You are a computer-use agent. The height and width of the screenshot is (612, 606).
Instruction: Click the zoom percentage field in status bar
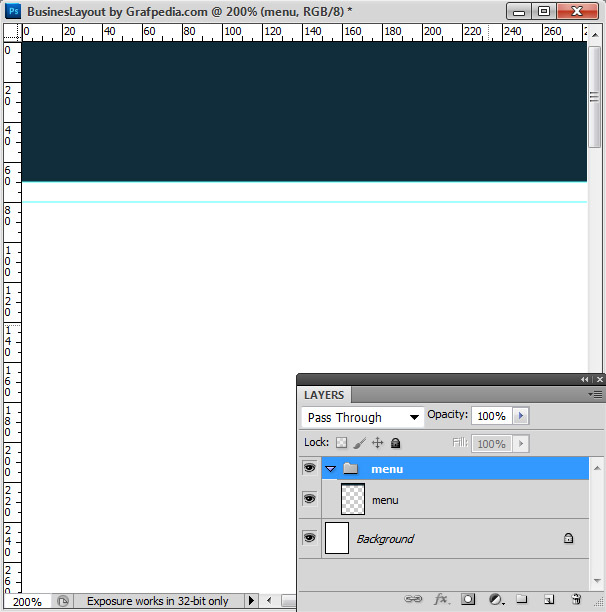click(x=27, y=601)
